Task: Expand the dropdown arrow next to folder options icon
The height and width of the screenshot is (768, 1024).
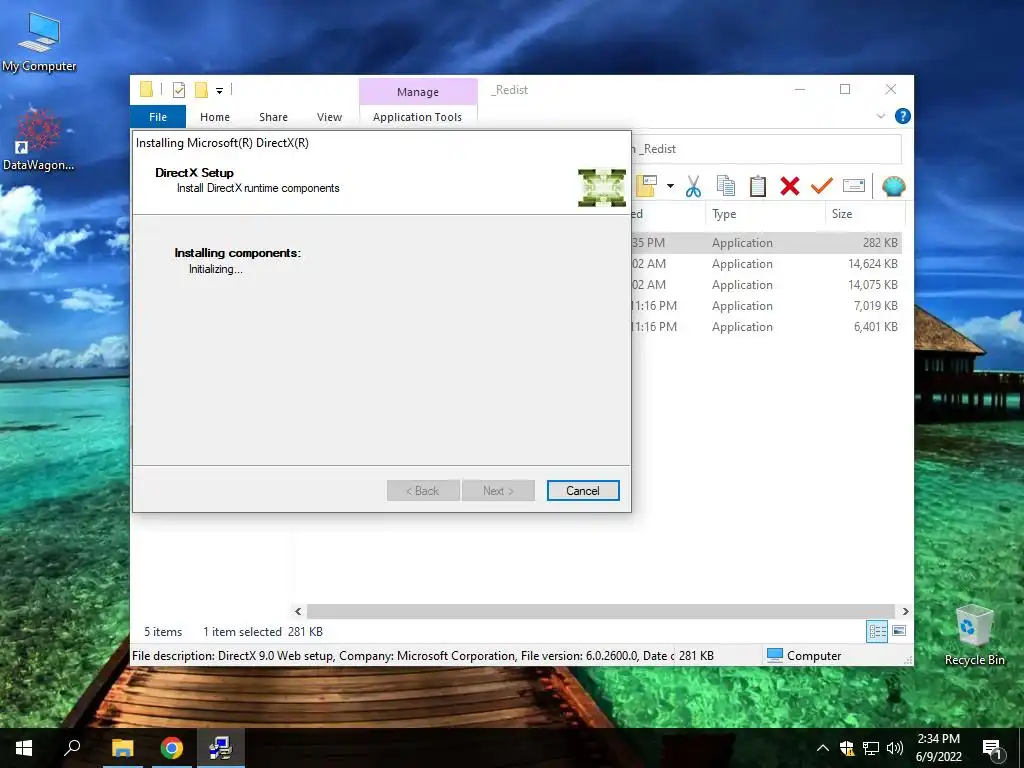Action: pos(670,186)
